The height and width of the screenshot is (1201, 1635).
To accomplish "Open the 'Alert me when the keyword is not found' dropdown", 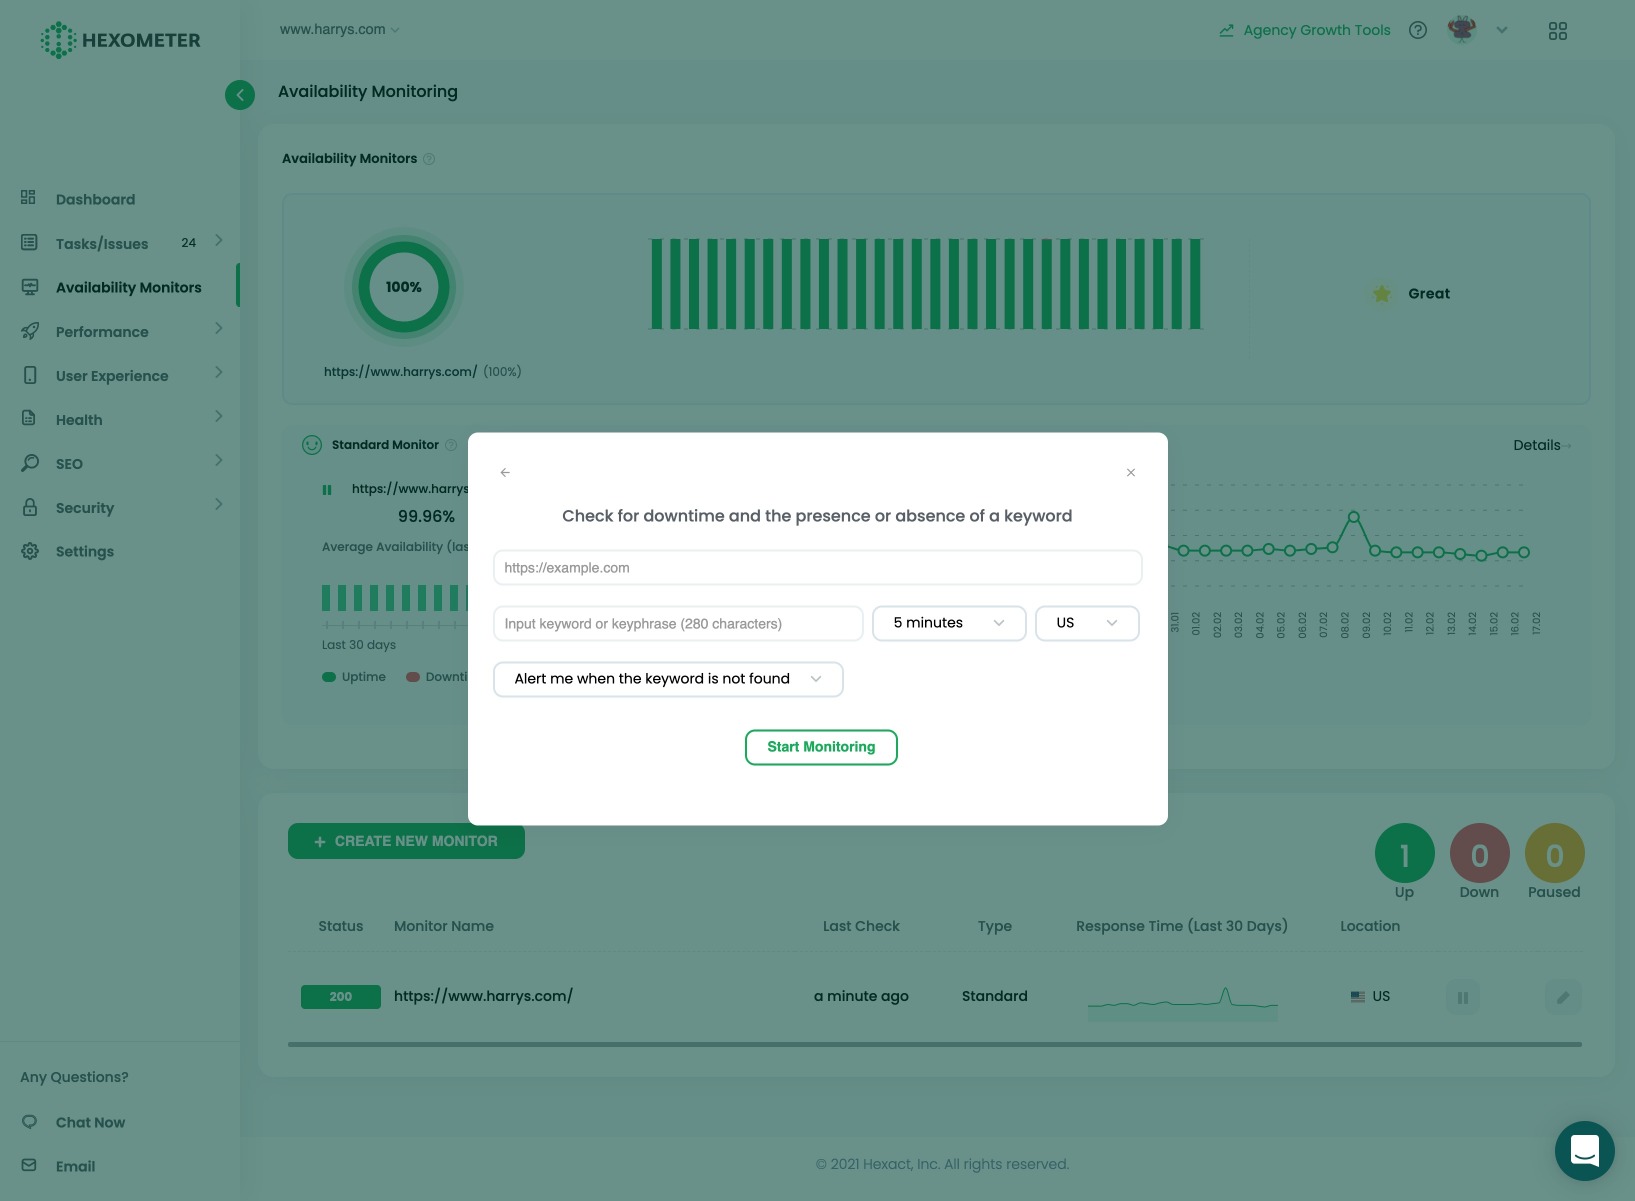I will pos(669,679).
